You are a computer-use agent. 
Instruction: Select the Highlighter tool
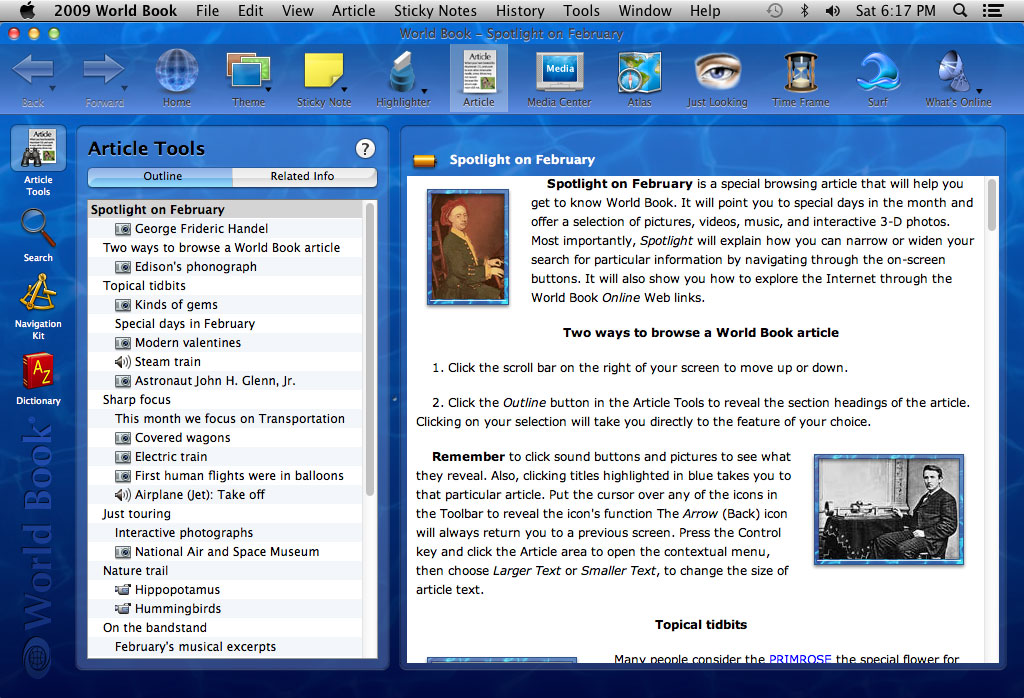[x=402, y=72]
